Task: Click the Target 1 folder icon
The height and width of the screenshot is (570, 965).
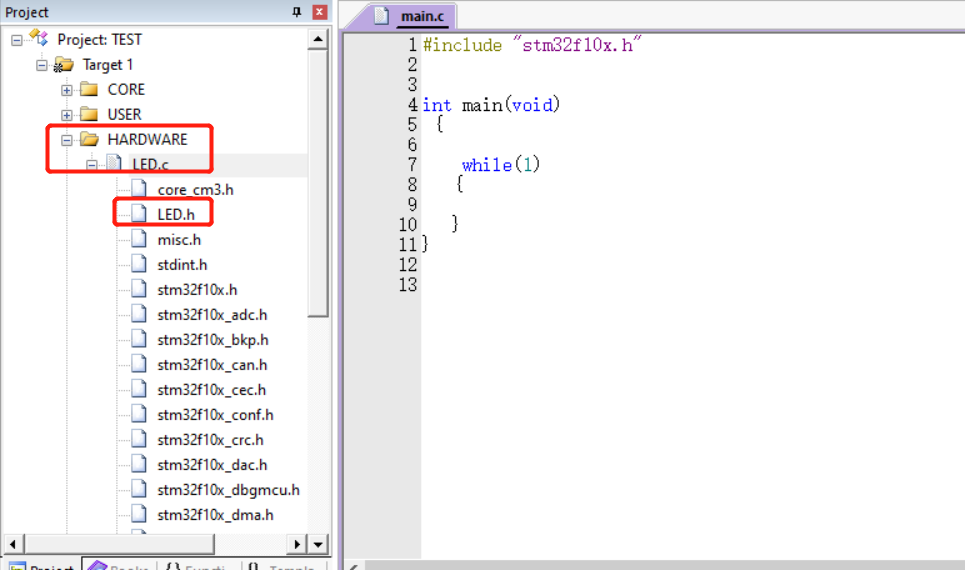Action: click(63, 64)
